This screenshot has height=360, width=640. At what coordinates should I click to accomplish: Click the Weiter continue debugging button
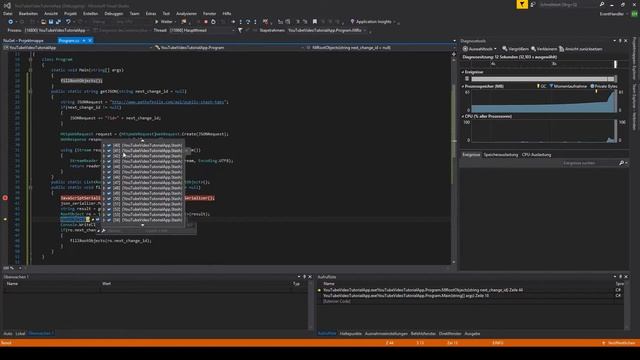click(164, 22)
